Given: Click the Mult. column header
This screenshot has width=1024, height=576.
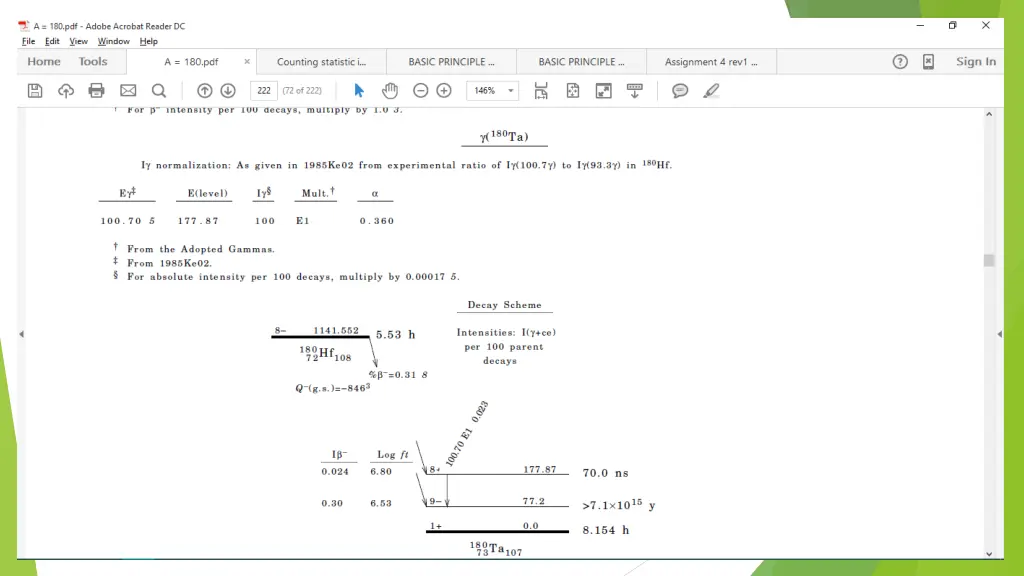Looking at the screenshot, I should 318,193.
